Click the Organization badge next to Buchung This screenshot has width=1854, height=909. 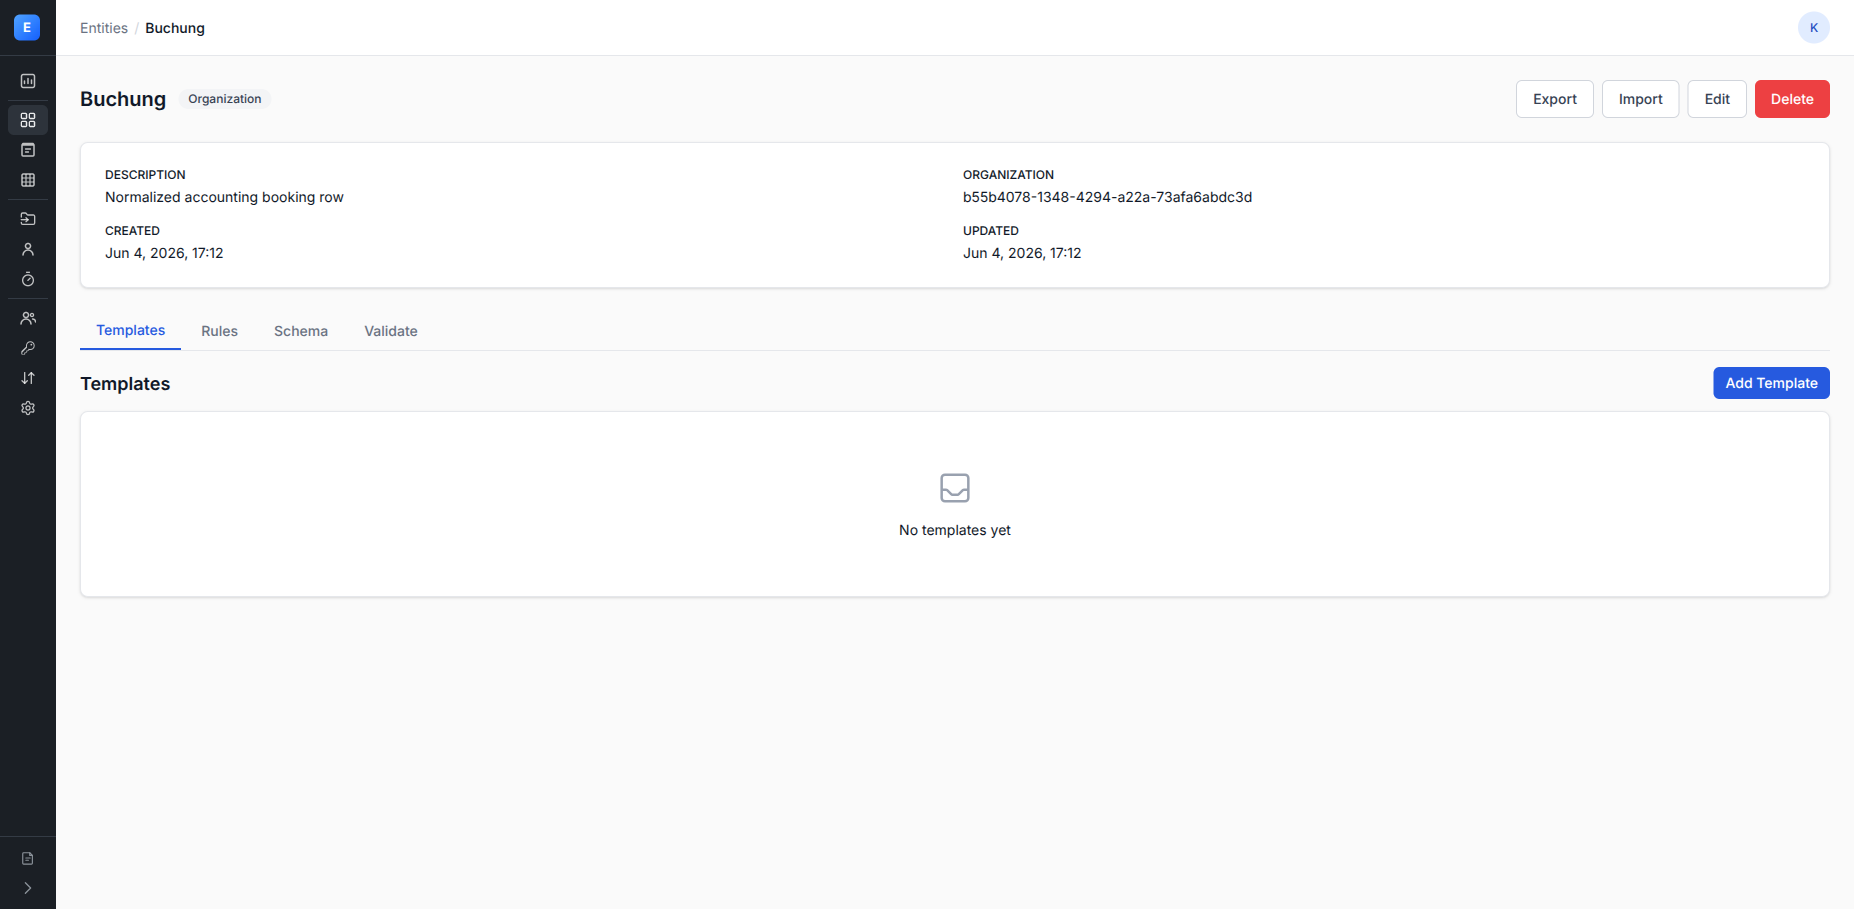tap(225, 99)
